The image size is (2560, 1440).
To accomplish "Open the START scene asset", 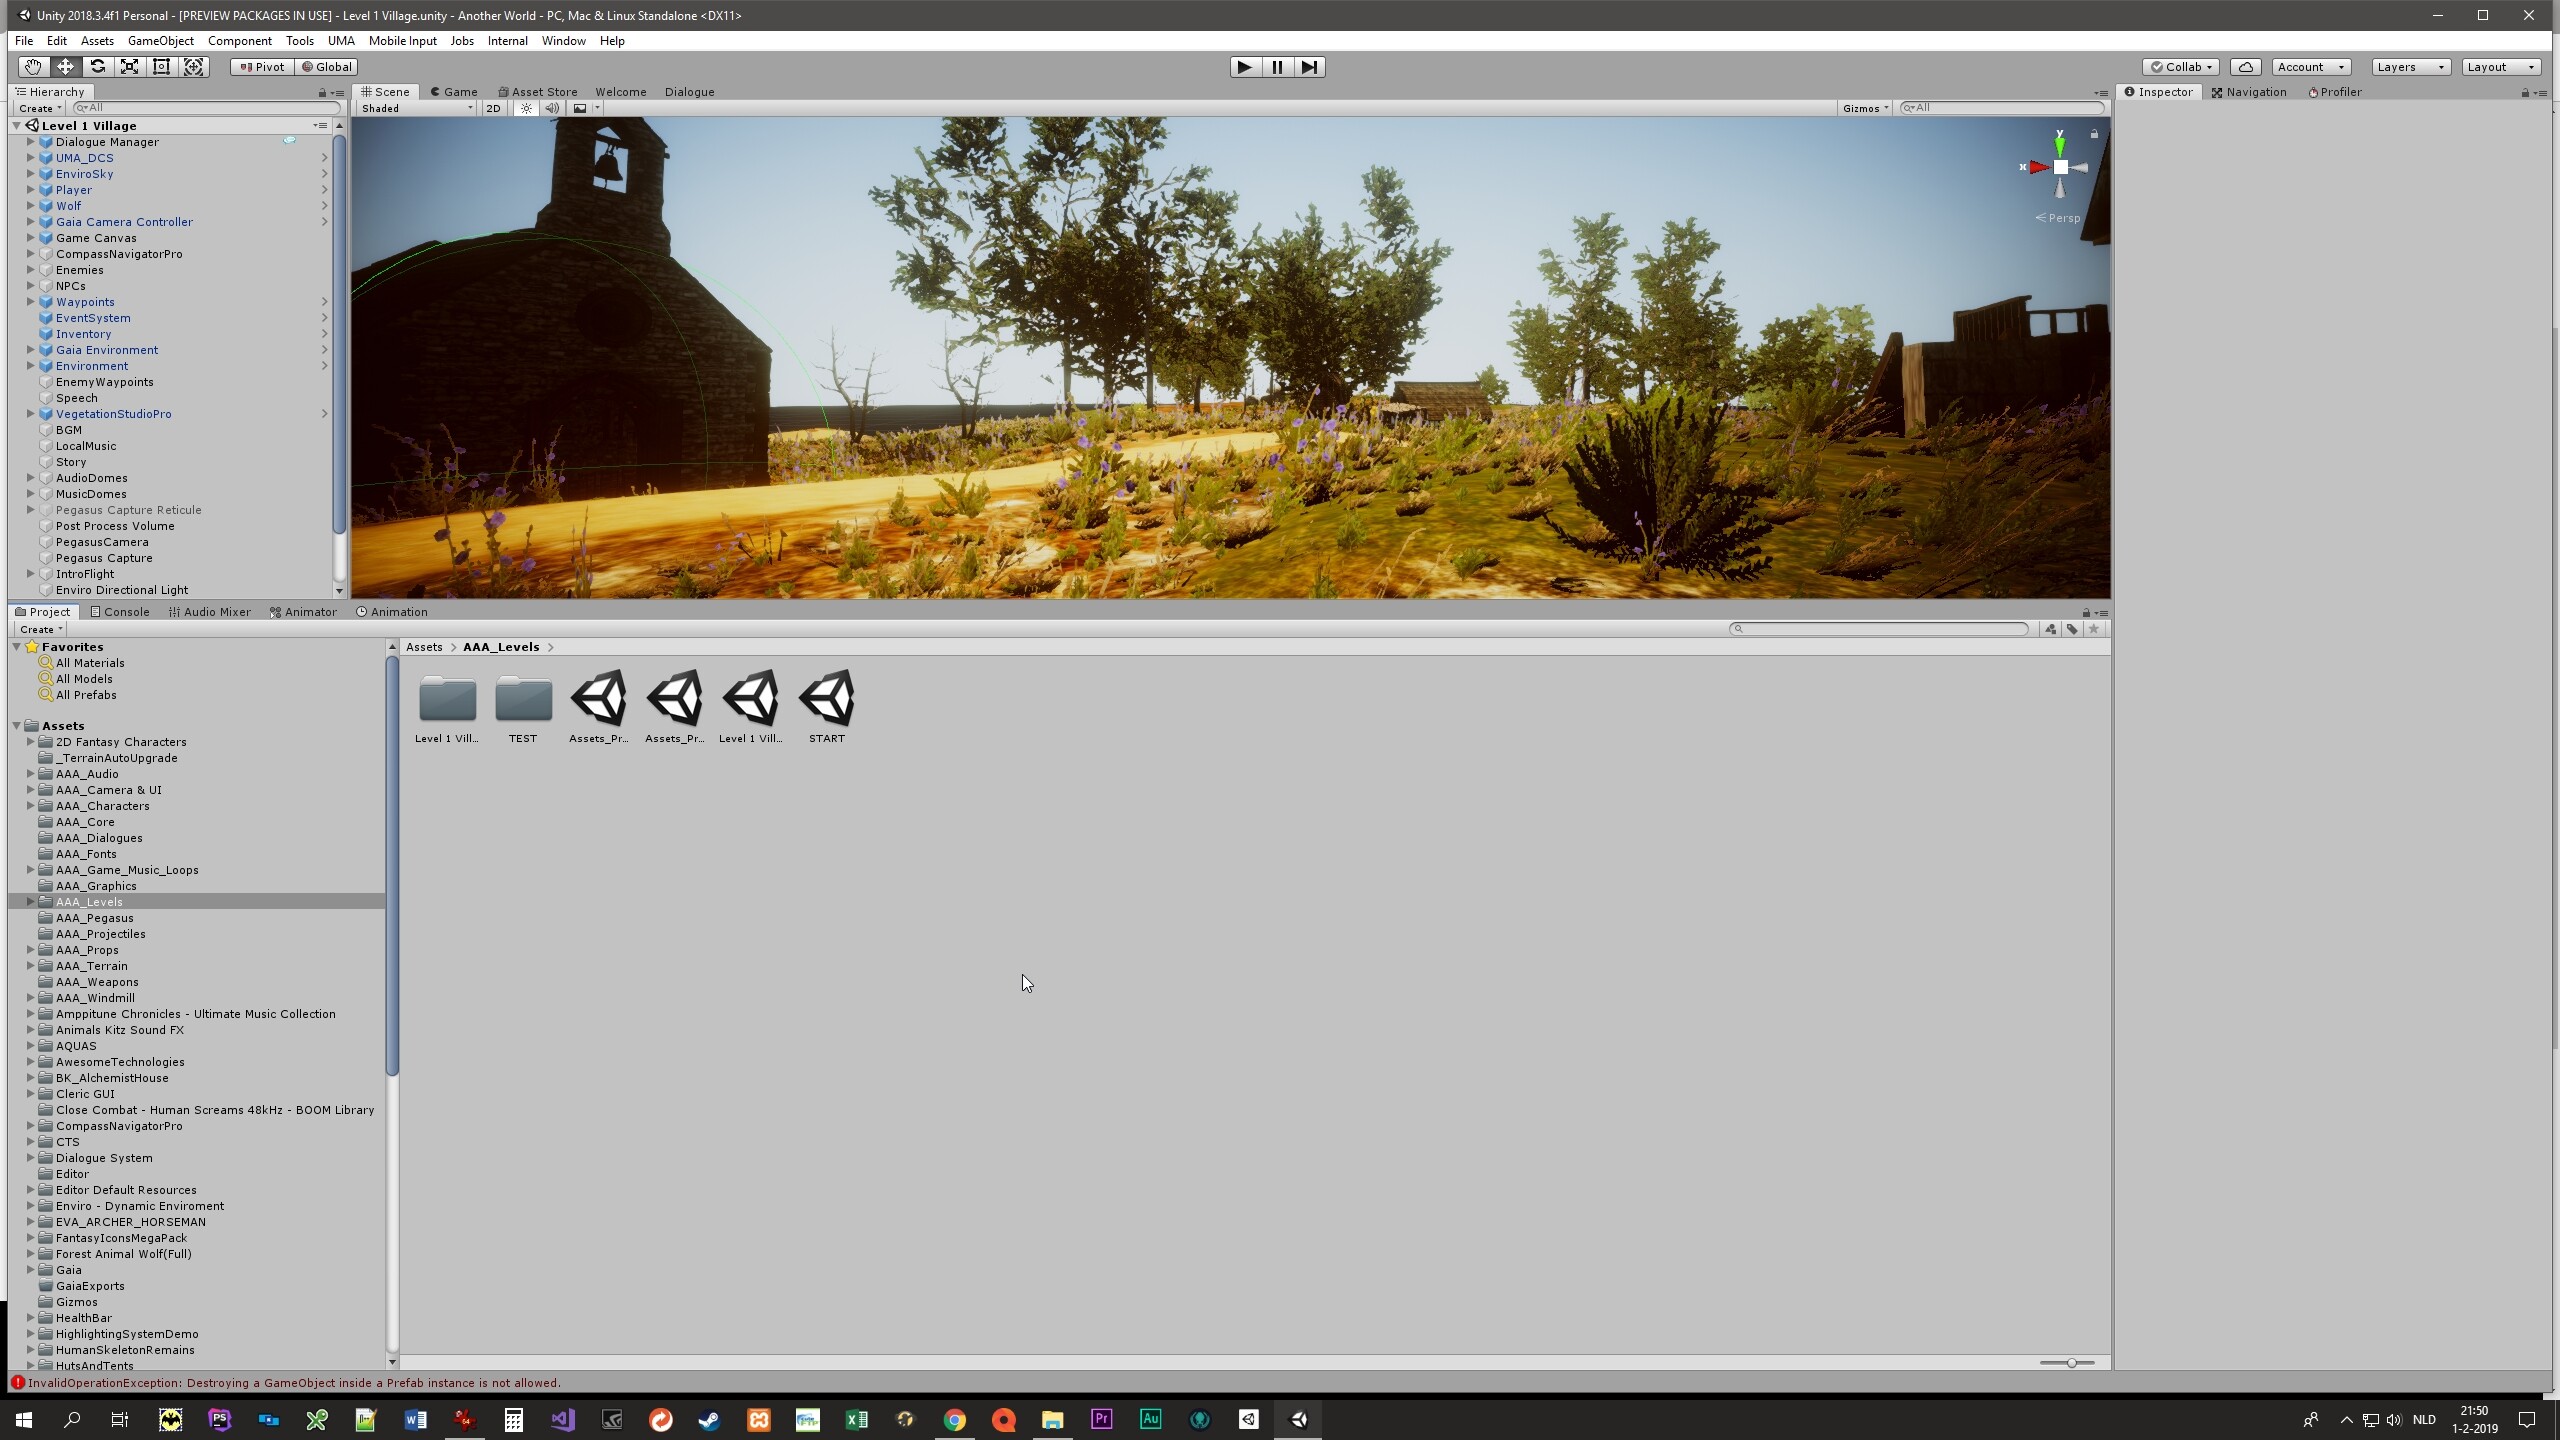I will coord(826,700).
